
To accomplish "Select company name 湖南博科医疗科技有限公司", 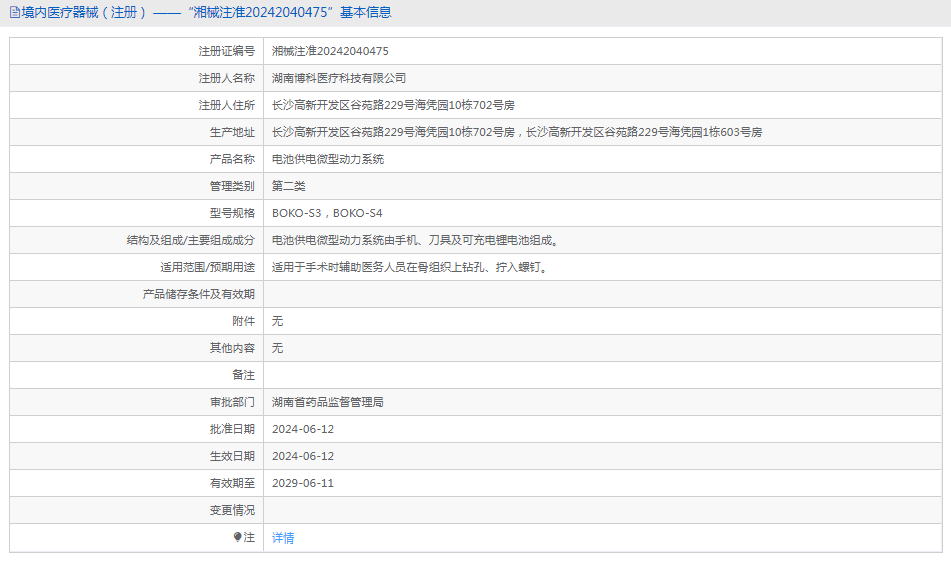I will click(339, 78).
